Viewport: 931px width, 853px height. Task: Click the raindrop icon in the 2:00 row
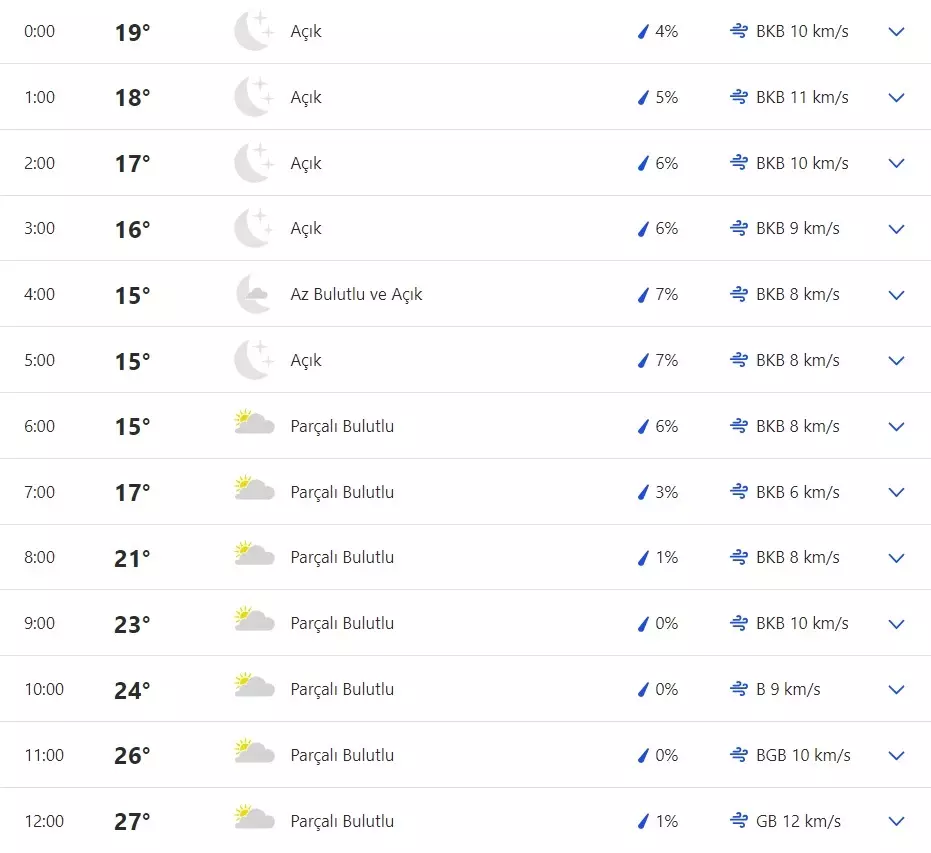(644, 163)
